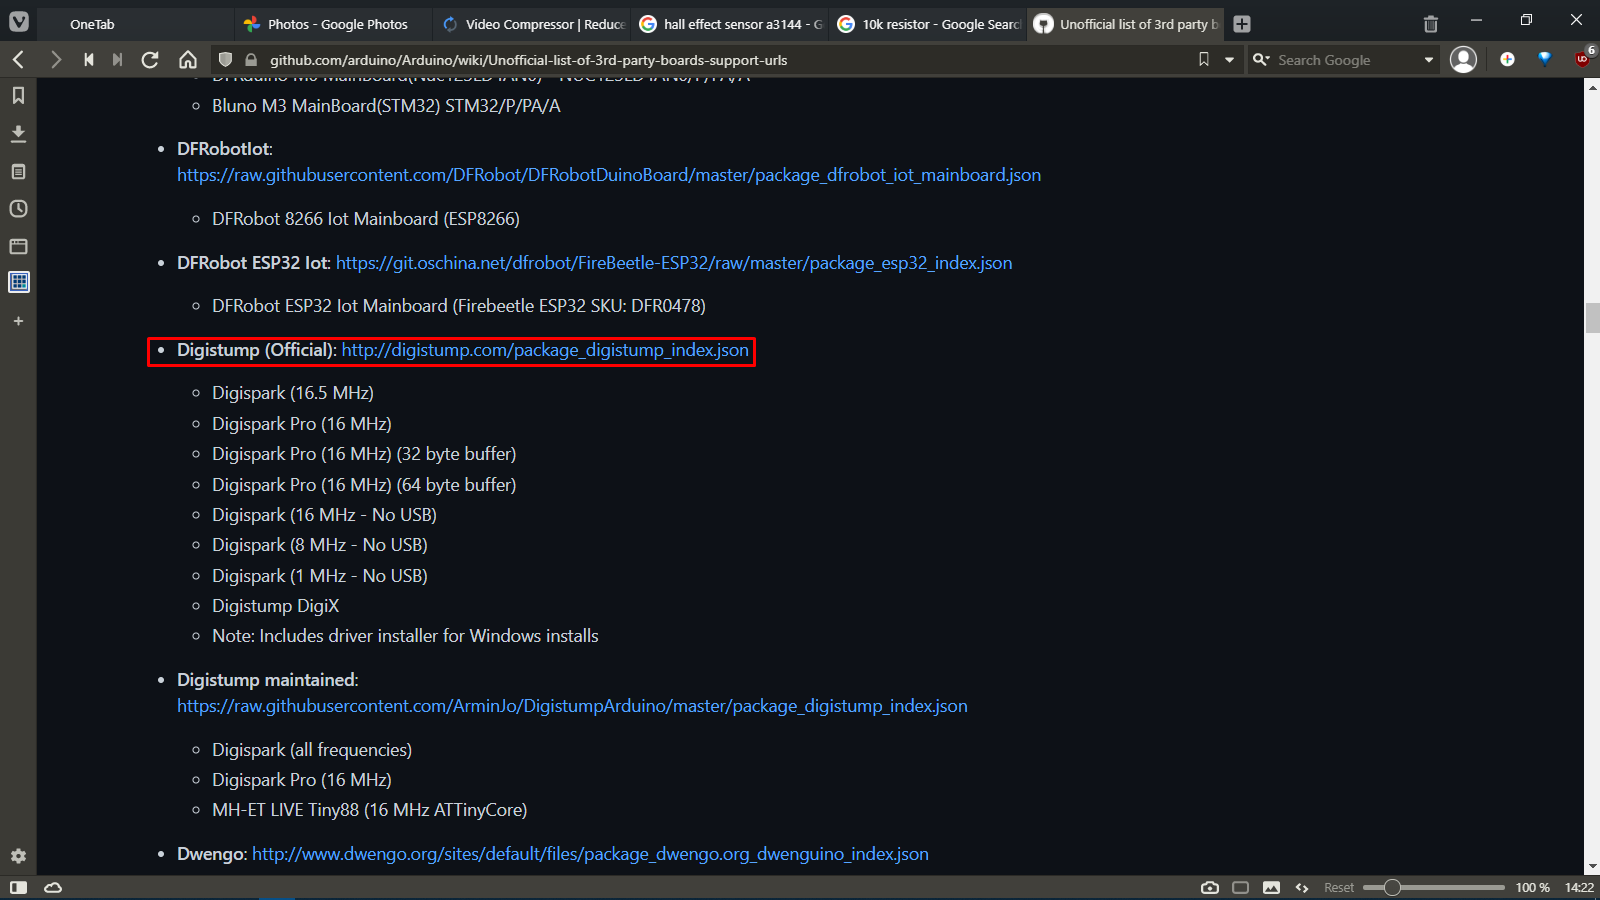Click 'Digispark (all frequencies)' list item

[312, 750]
